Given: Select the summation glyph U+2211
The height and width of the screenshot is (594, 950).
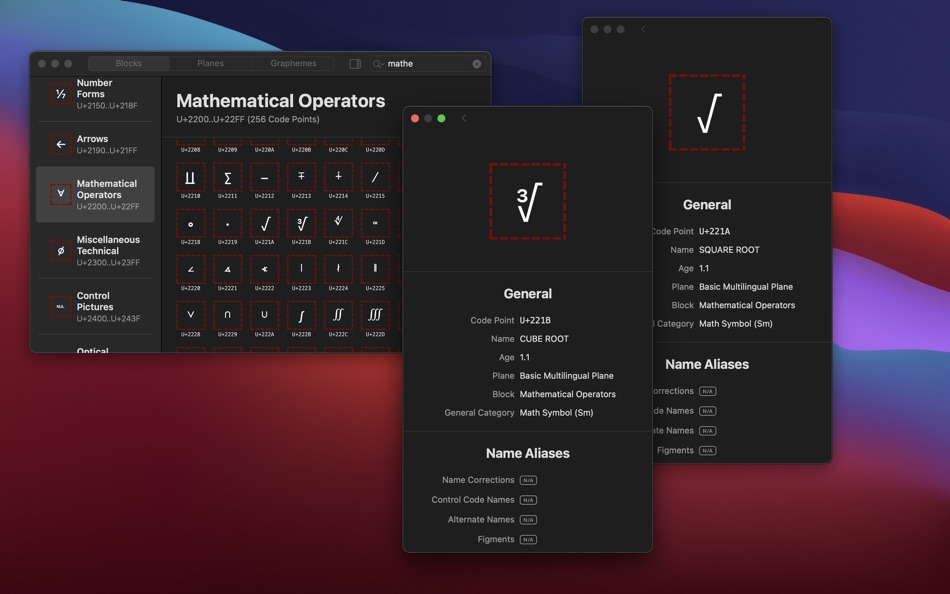Looking at the screenshot, I should [x=227, y=178].
